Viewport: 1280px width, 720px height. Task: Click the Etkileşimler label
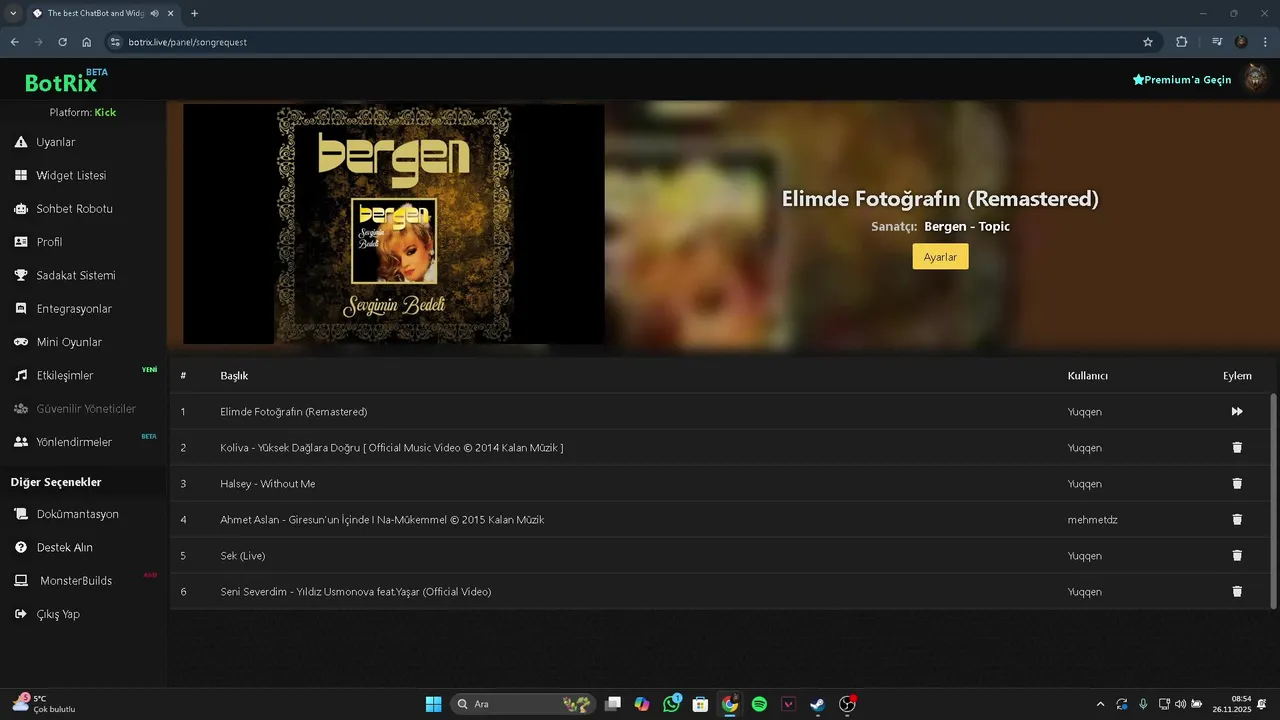click(65, 375)
